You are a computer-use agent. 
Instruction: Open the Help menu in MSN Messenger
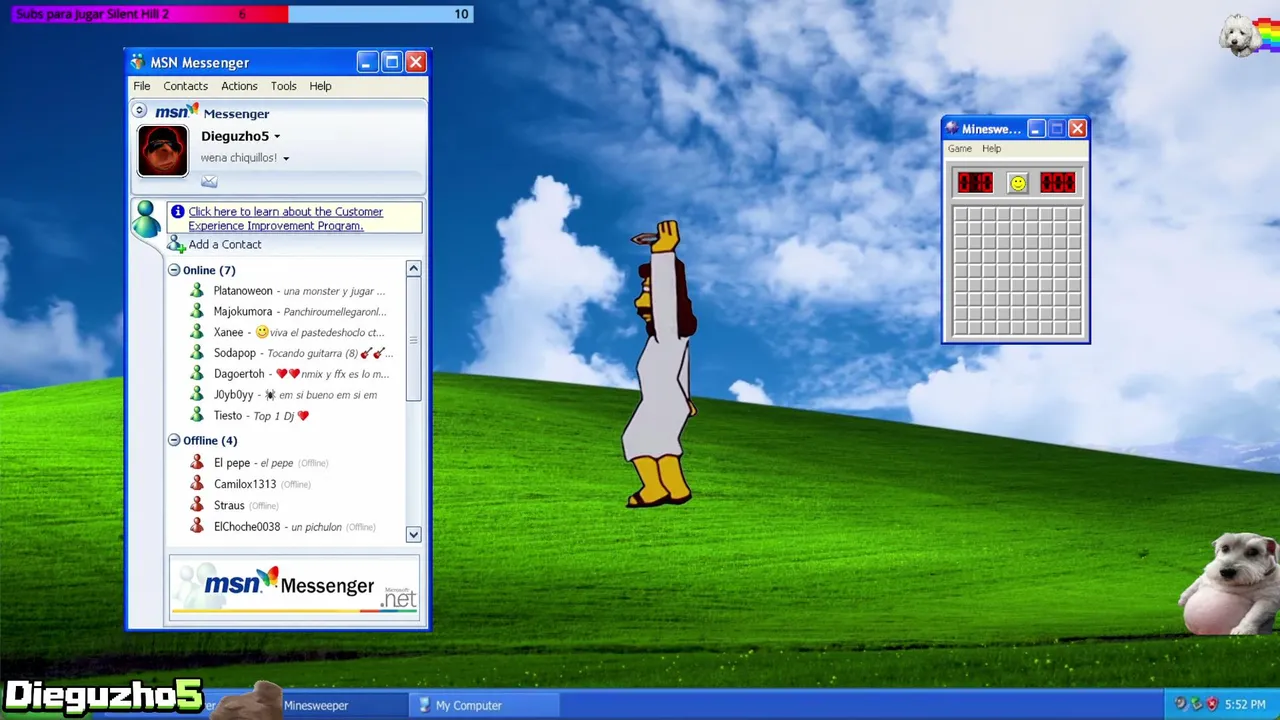(x=320, y=86)
